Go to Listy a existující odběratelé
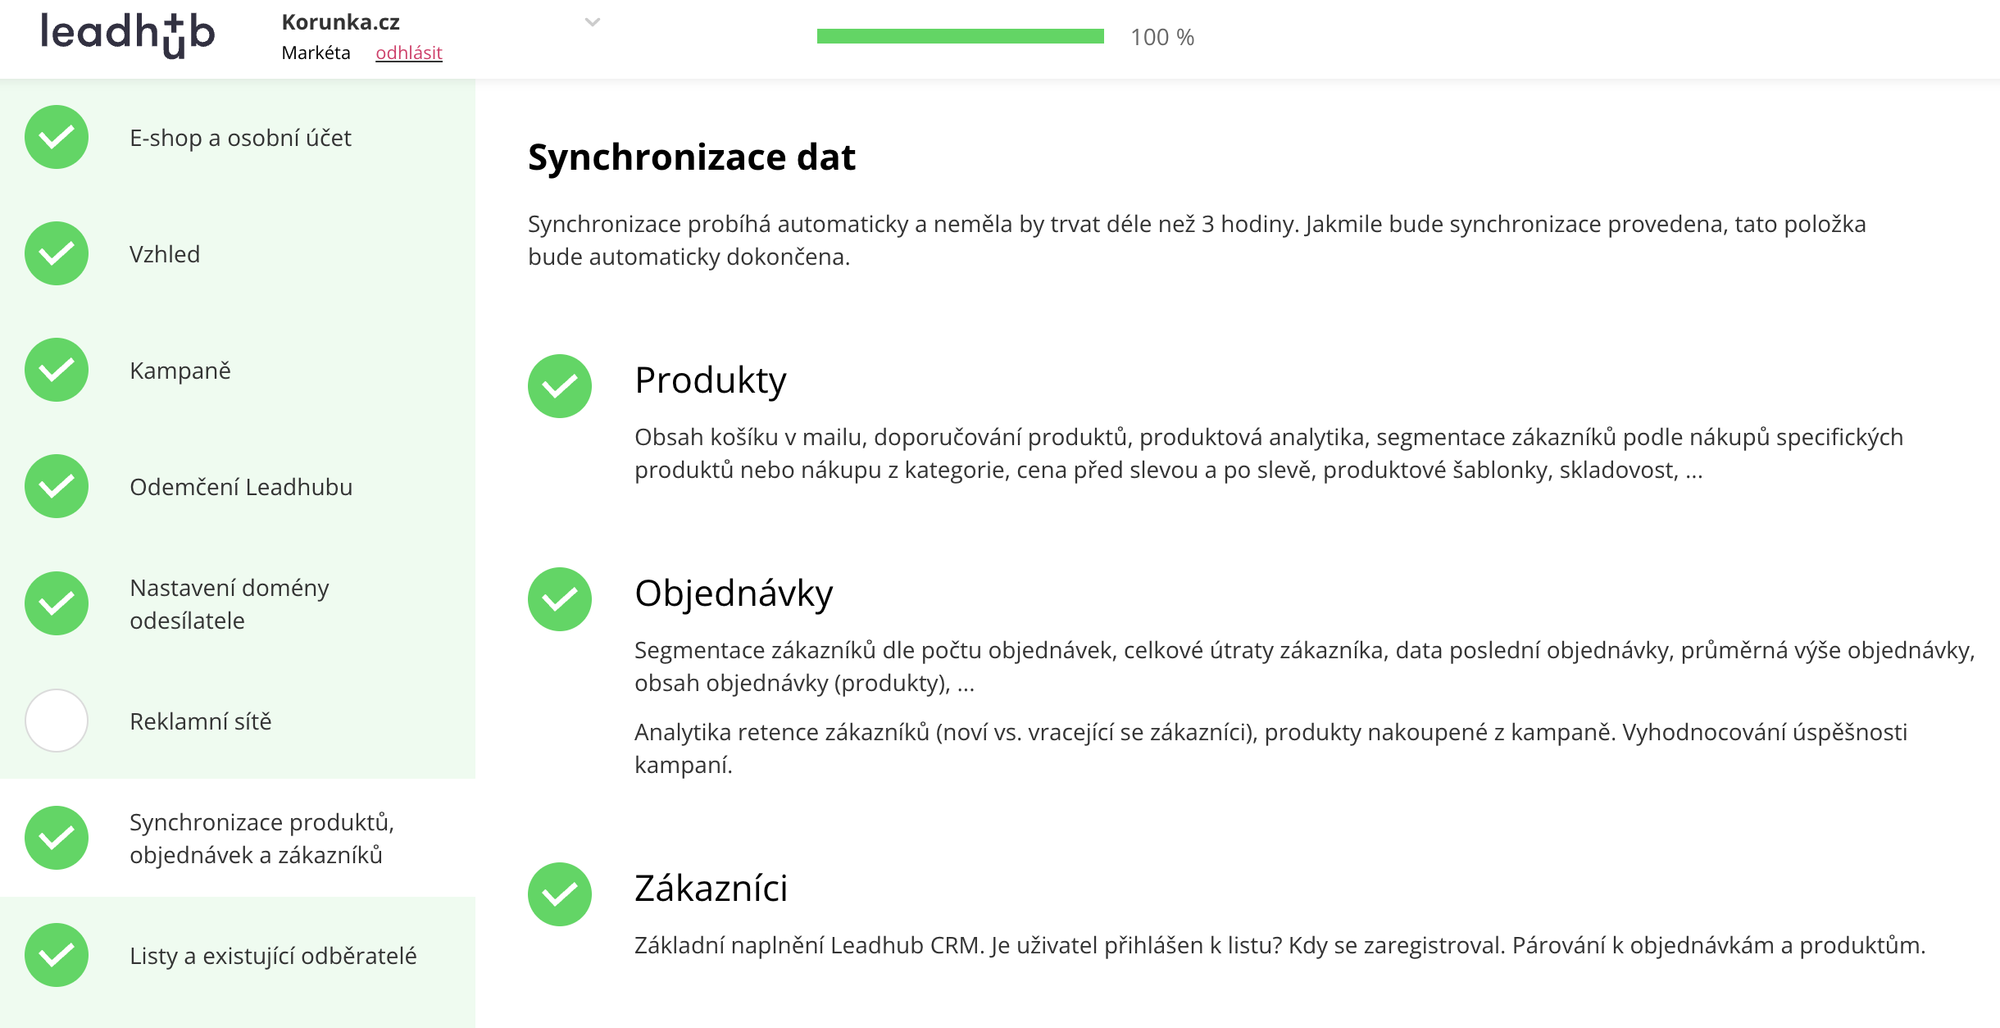The image size is (2000, 1028). pyautogui.click(x=273, y=956)
